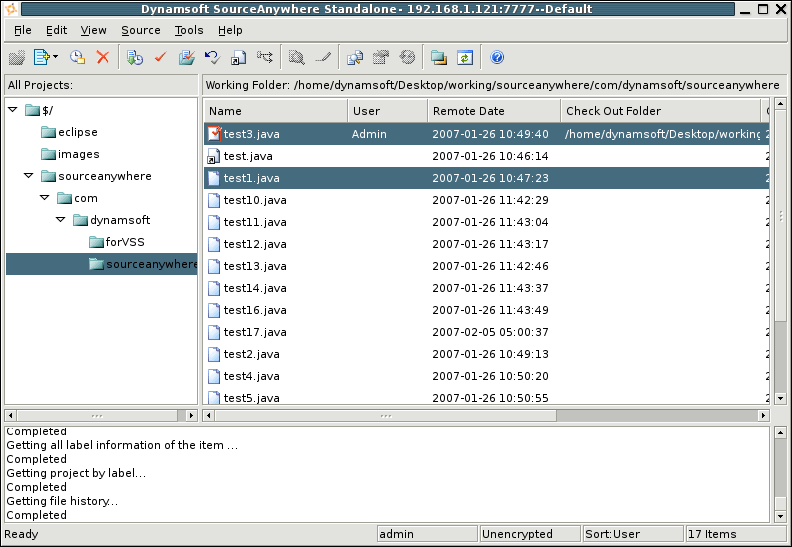Viewport: 792px width, 547px height.
Task: Collapse the dynamsoft folder in tree
Action: [x=61, y=220]
